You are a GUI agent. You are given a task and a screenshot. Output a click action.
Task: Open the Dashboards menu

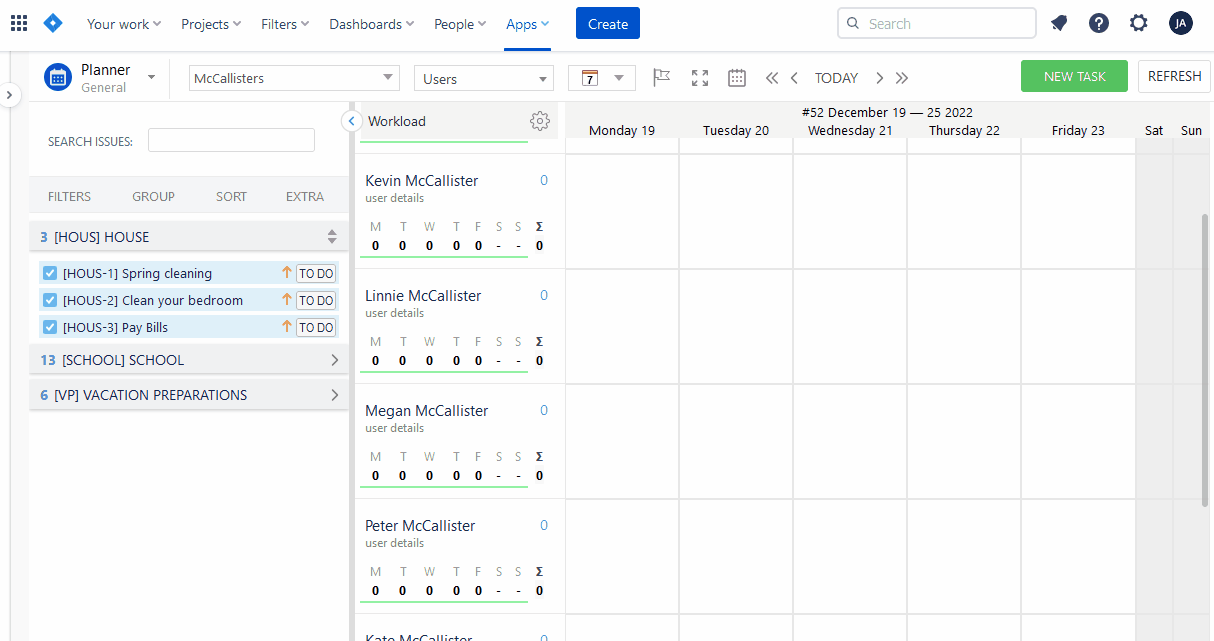pyautogui.click(x=372, y=24)
